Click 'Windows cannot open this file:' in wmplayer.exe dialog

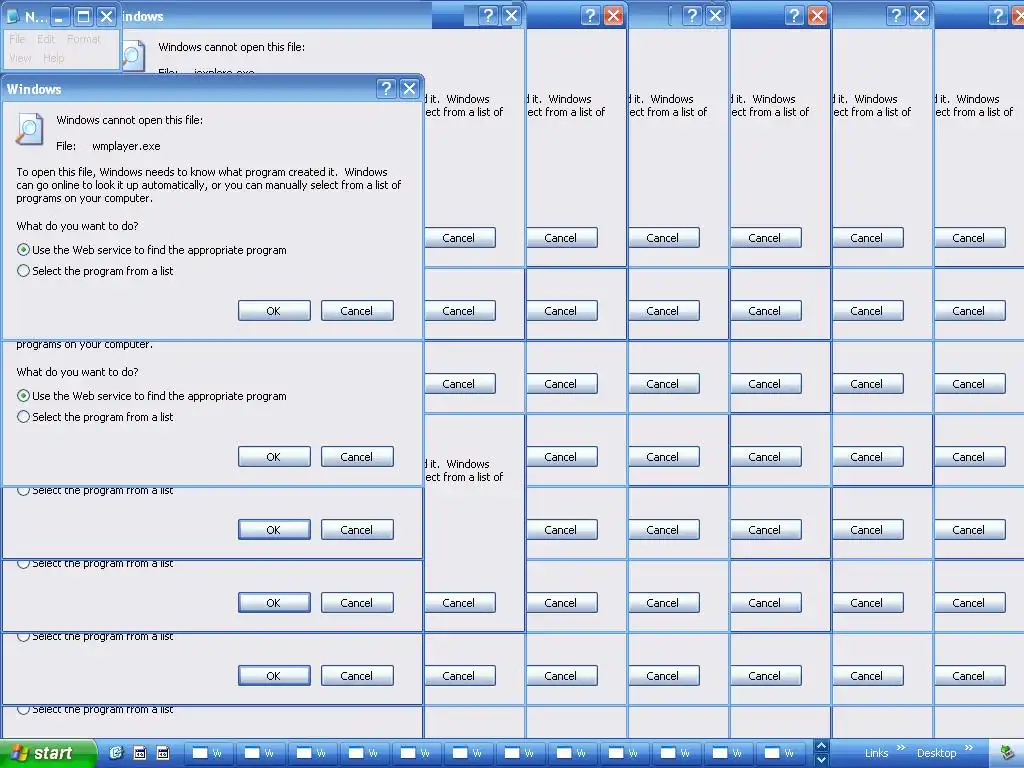point(129,120)
